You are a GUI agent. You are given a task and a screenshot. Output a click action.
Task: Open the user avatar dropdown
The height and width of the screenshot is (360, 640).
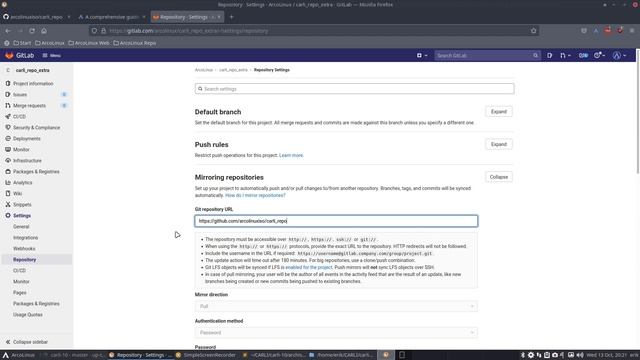(x=619, y=56)
